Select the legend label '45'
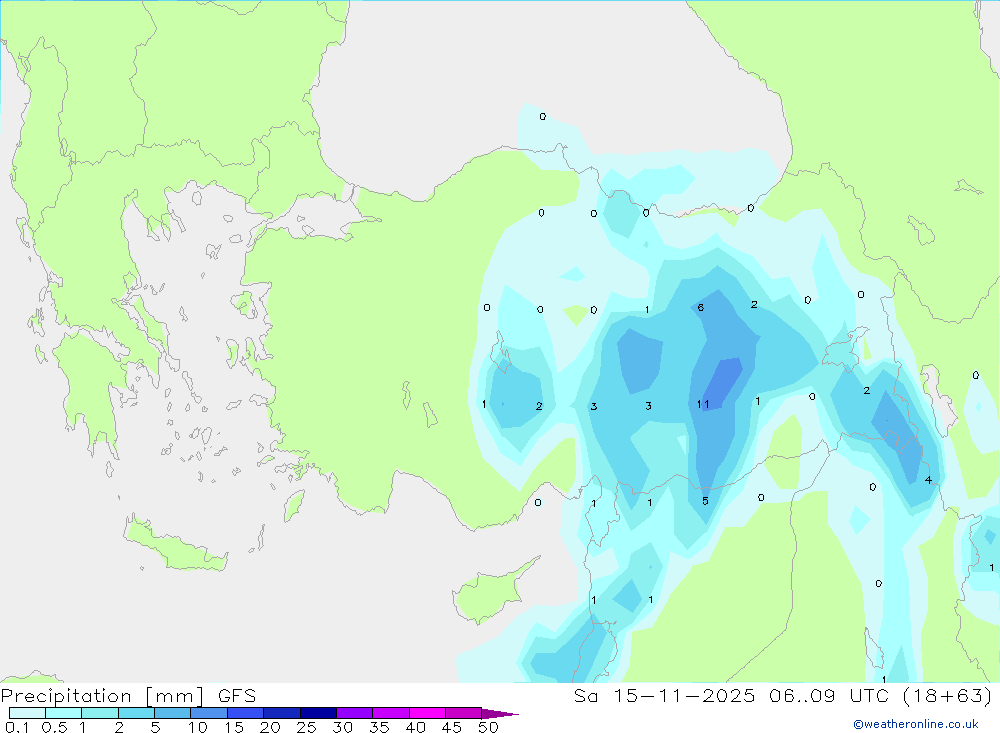Screen dimensions: 1000x733 (x=452, y=727)
